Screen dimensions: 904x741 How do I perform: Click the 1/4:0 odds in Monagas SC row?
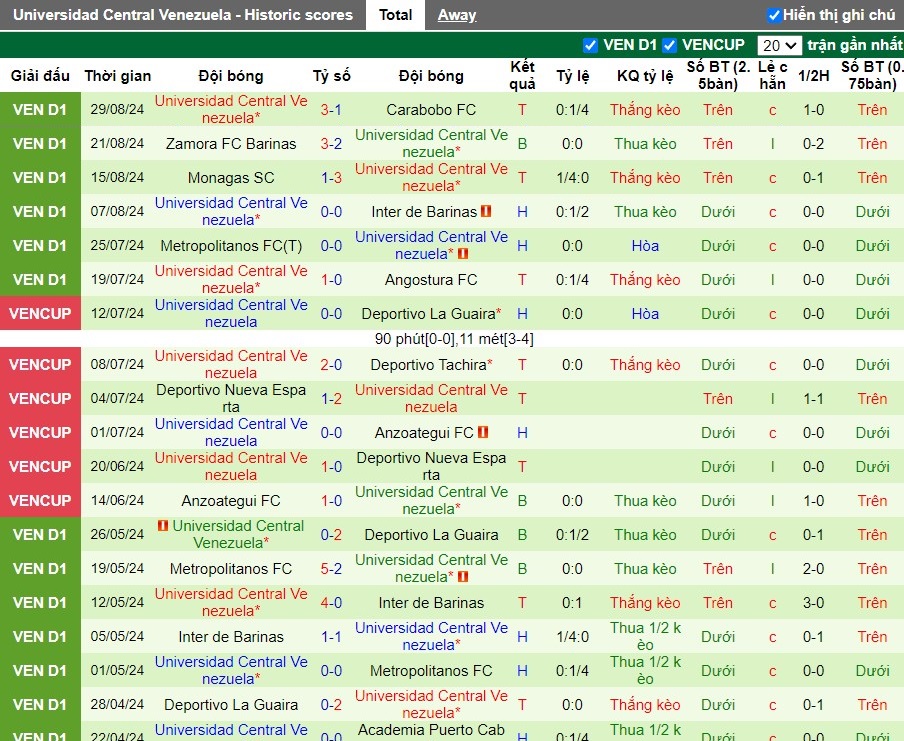(572, 178)
